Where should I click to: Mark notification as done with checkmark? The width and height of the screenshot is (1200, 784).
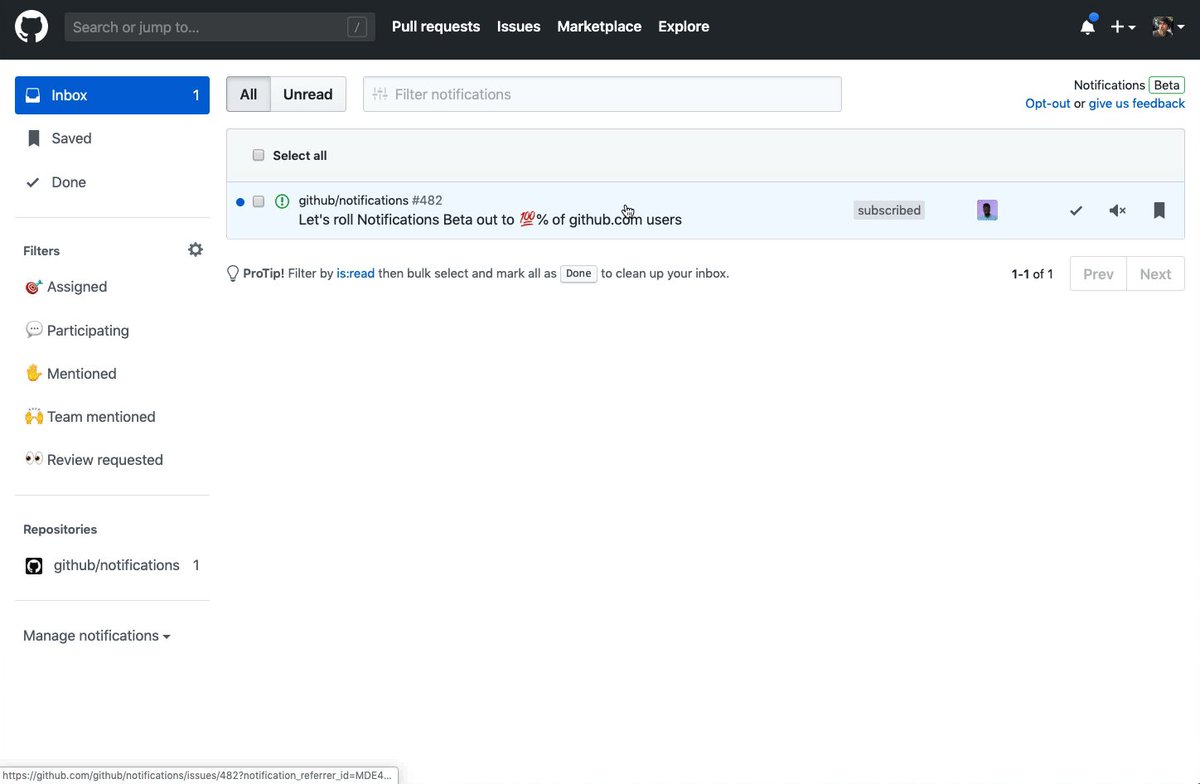(x=1076, y=210)
